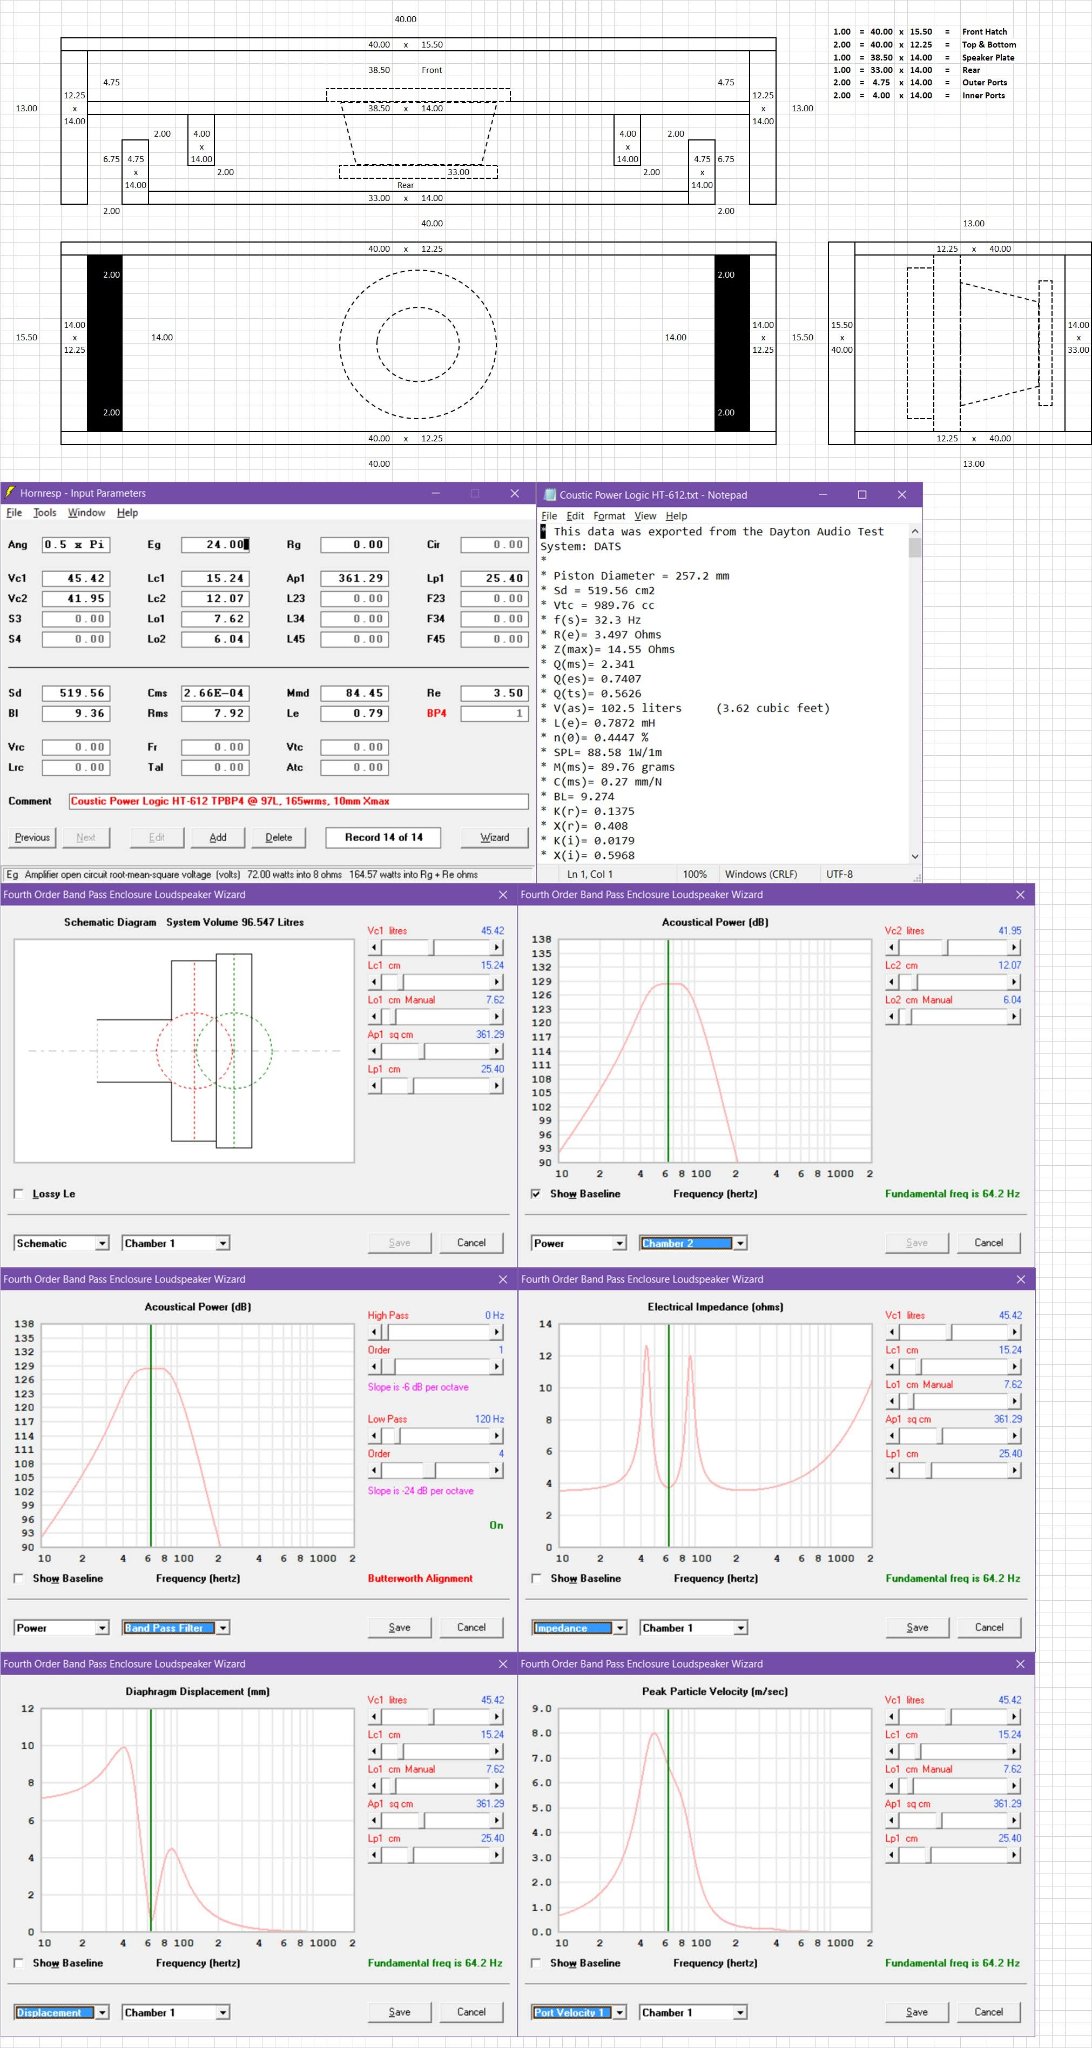Image resolution: width=1092 pixels, height=2048 pixels.
Task: Toggle the filter On indicator in filter wizard
Action: point(496,1525)
